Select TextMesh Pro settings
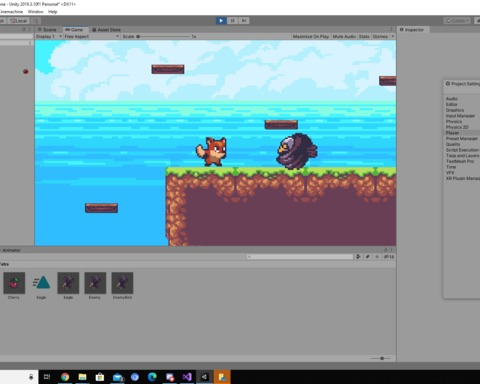 tap(460, 161)
